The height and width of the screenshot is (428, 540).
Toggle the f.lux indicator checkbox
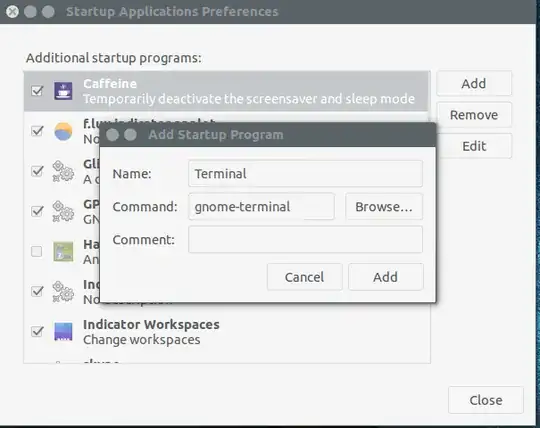tap(37, 131)
